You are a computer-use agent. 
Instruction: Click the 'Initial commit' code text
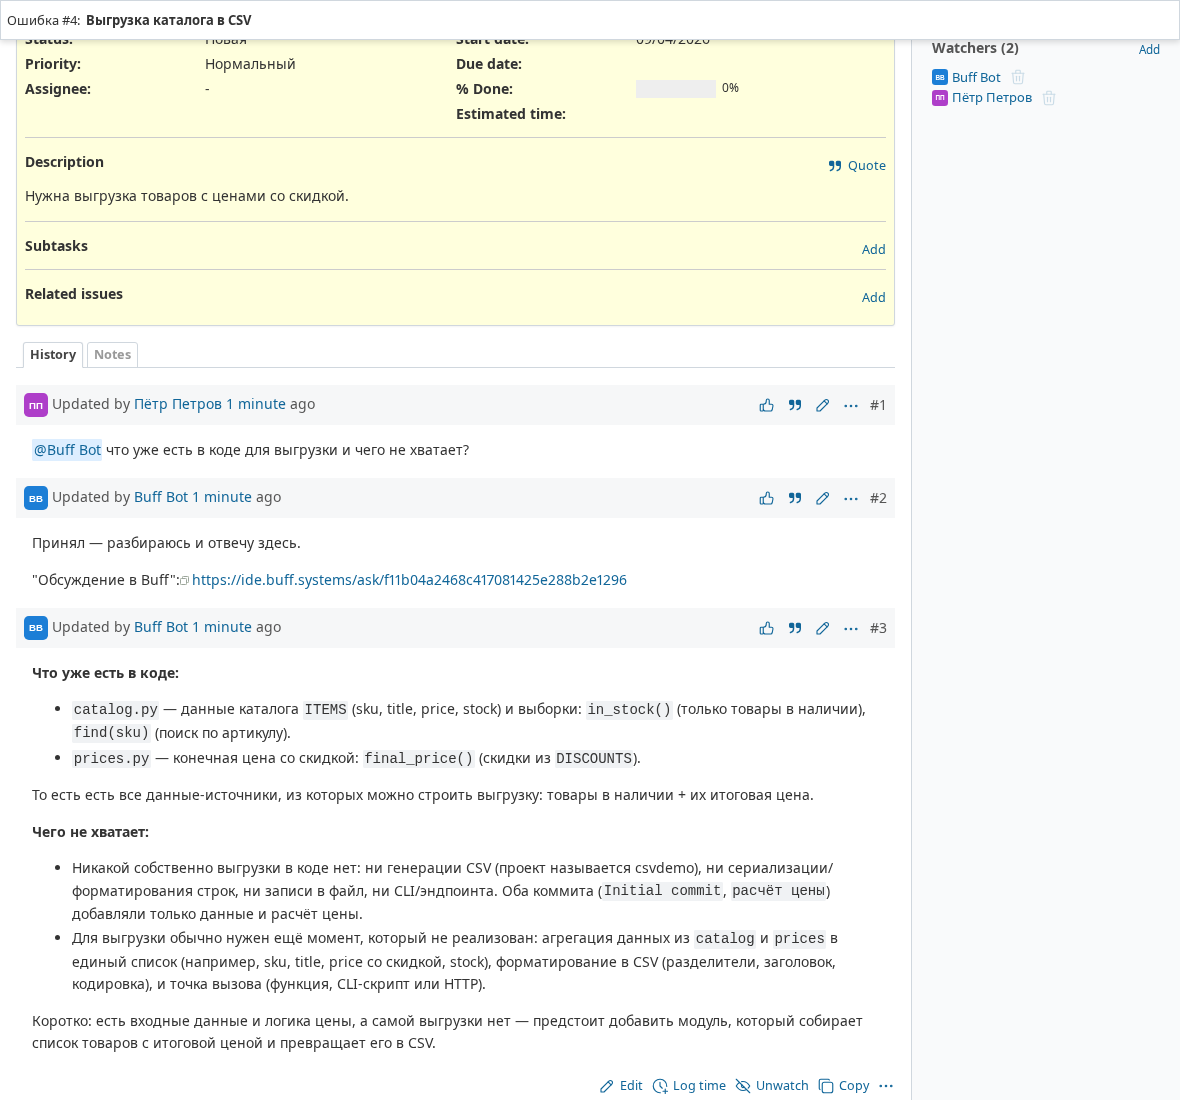663,891
